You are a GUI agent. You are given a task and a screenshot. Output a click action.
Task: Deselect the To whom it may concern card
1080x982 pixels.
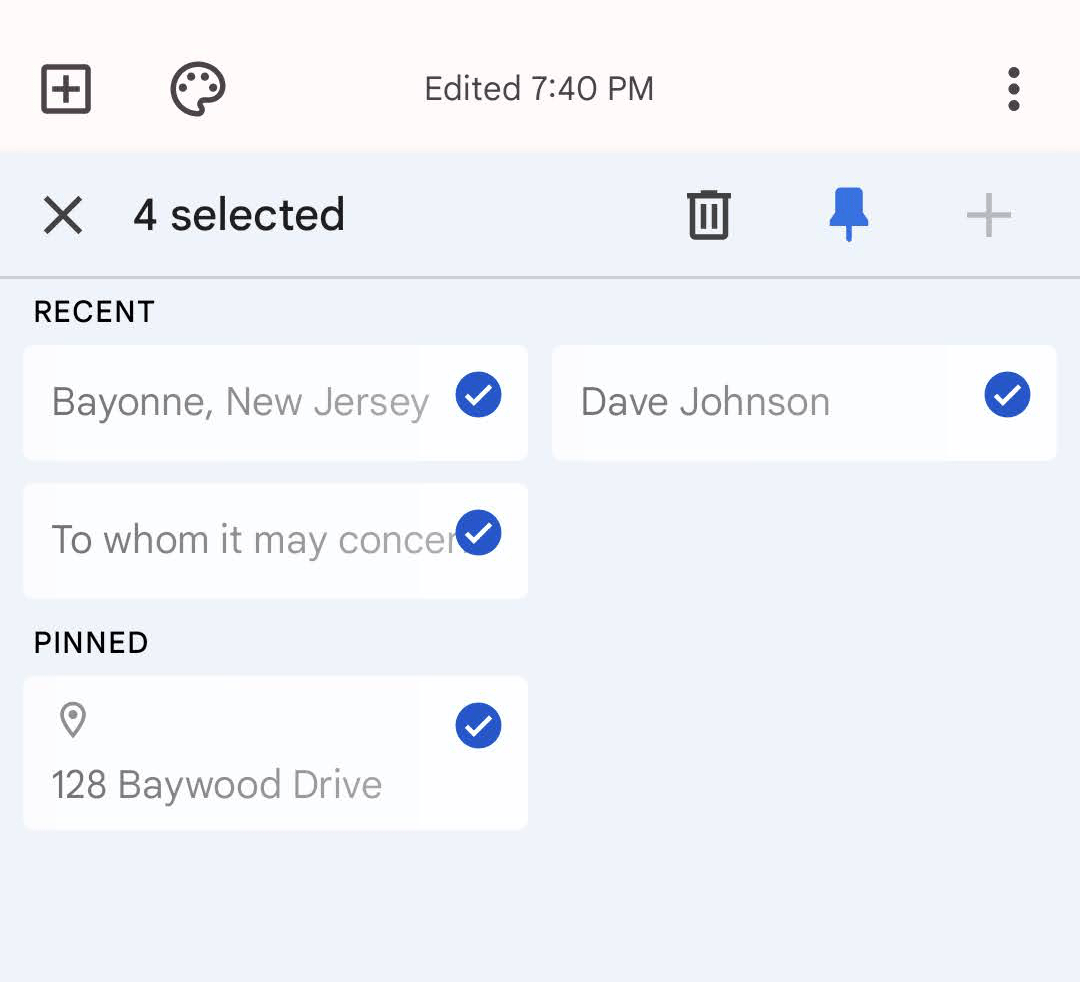478,533
